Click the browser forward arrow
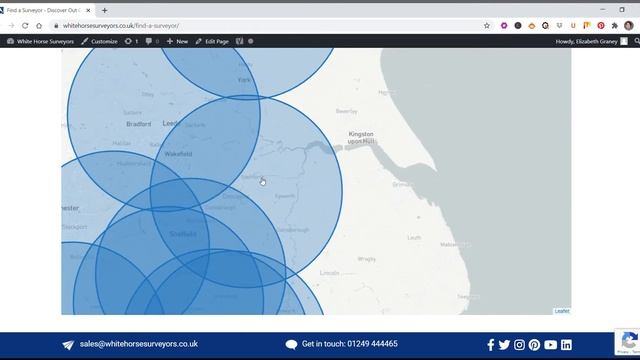 [x=11, y=25]
